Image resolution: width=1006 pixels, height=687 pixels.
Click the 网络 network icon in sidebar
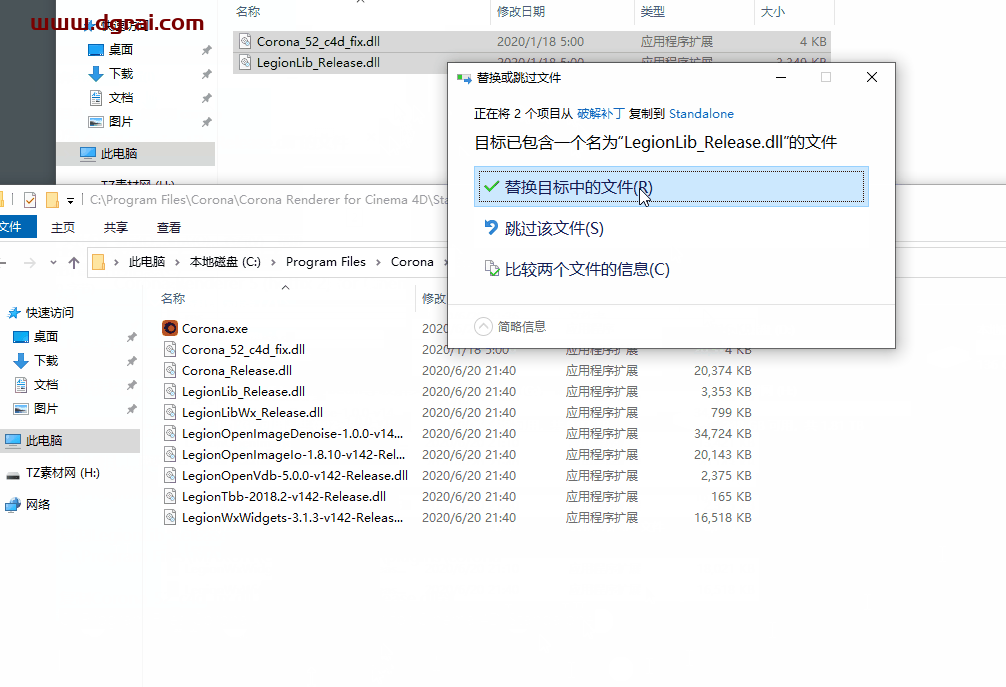(13, 505)
